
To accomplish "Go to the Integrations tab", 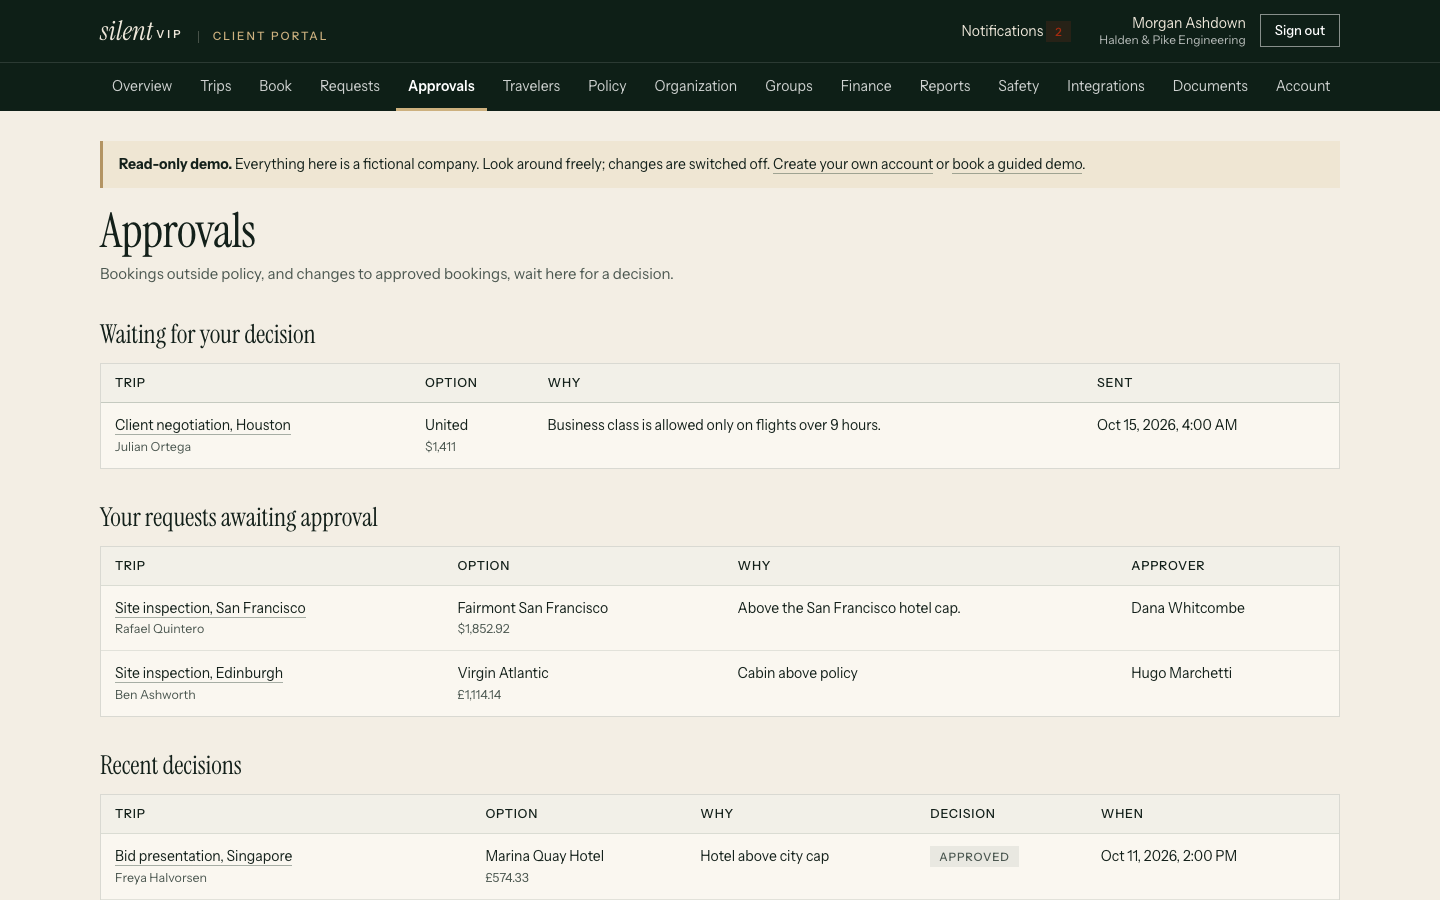I will pyautogui.click(x=1105, y=86).
